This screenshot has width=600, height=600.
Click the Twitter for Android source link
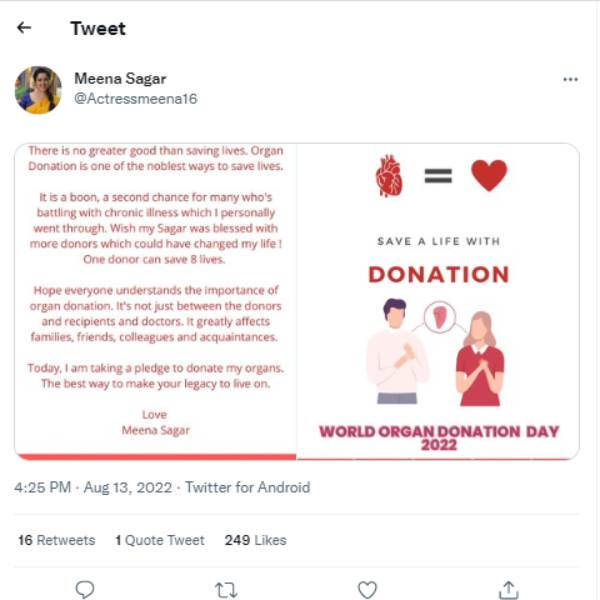point(247,488)
